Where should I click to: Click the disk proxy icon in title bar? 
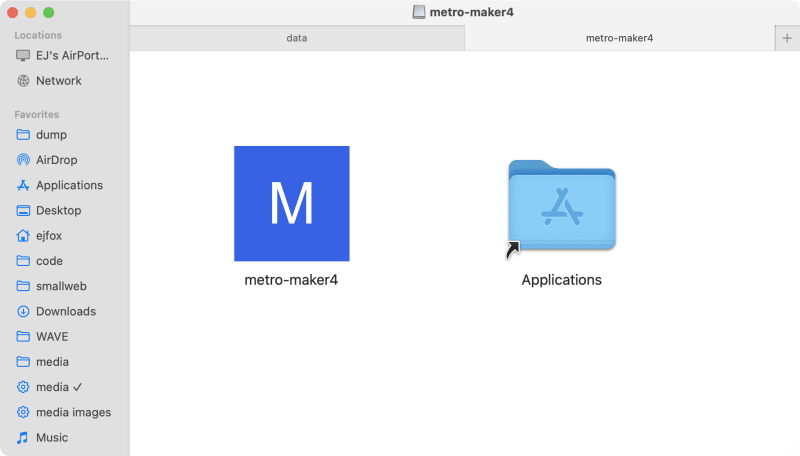(x=419, y=12)
